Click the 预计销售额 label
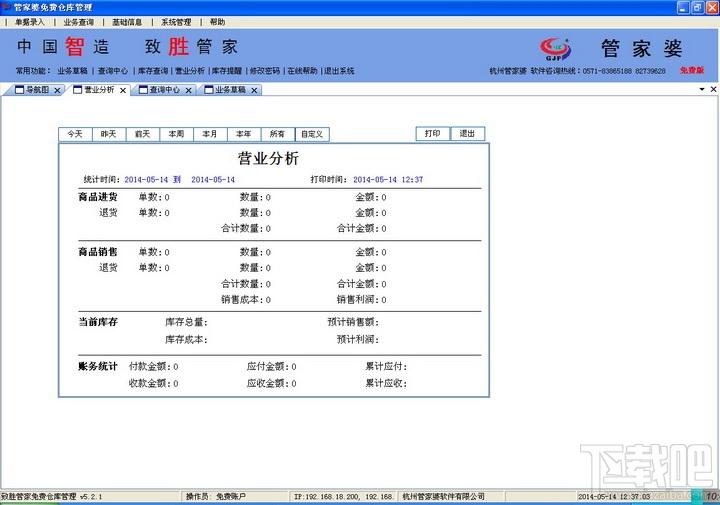This screenshot has width=720, height=505. [x=353, y=322]
